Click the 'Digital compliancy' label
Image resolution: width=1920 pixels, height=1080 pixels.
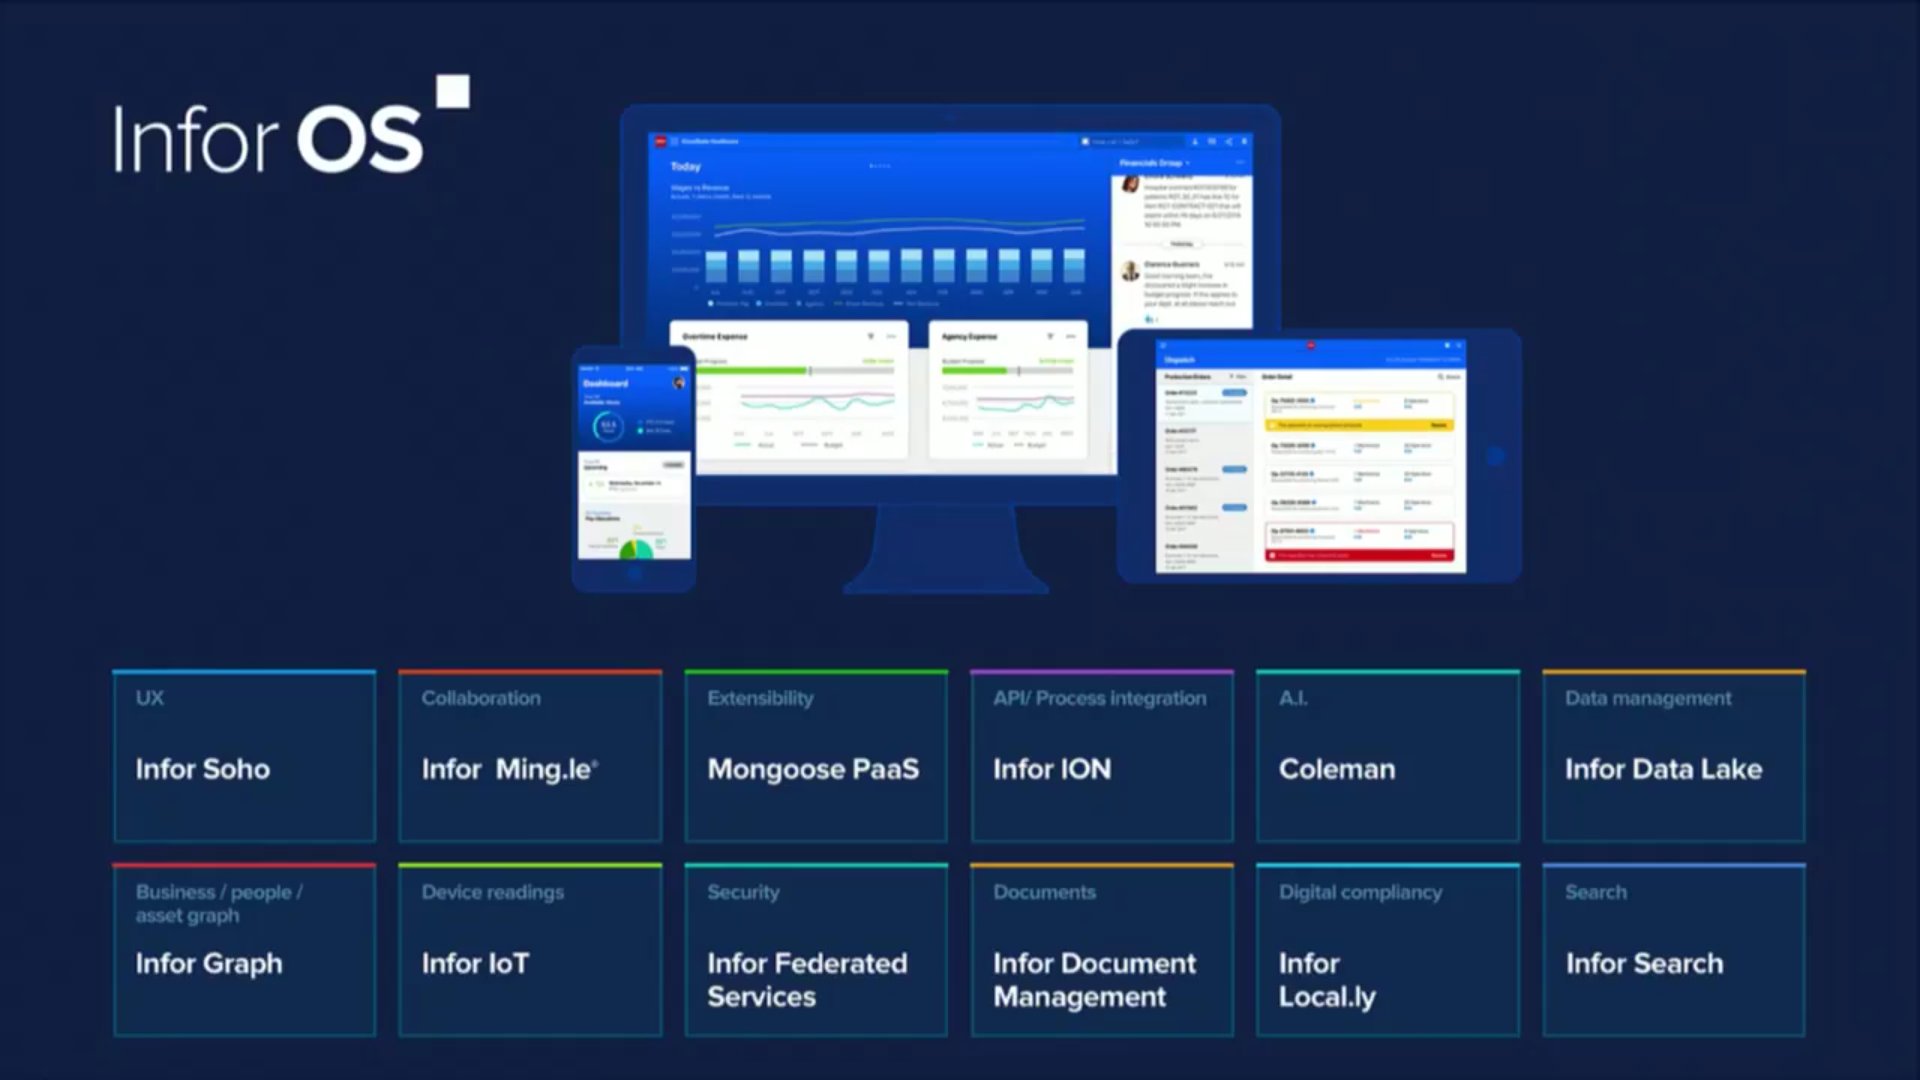1360,892
